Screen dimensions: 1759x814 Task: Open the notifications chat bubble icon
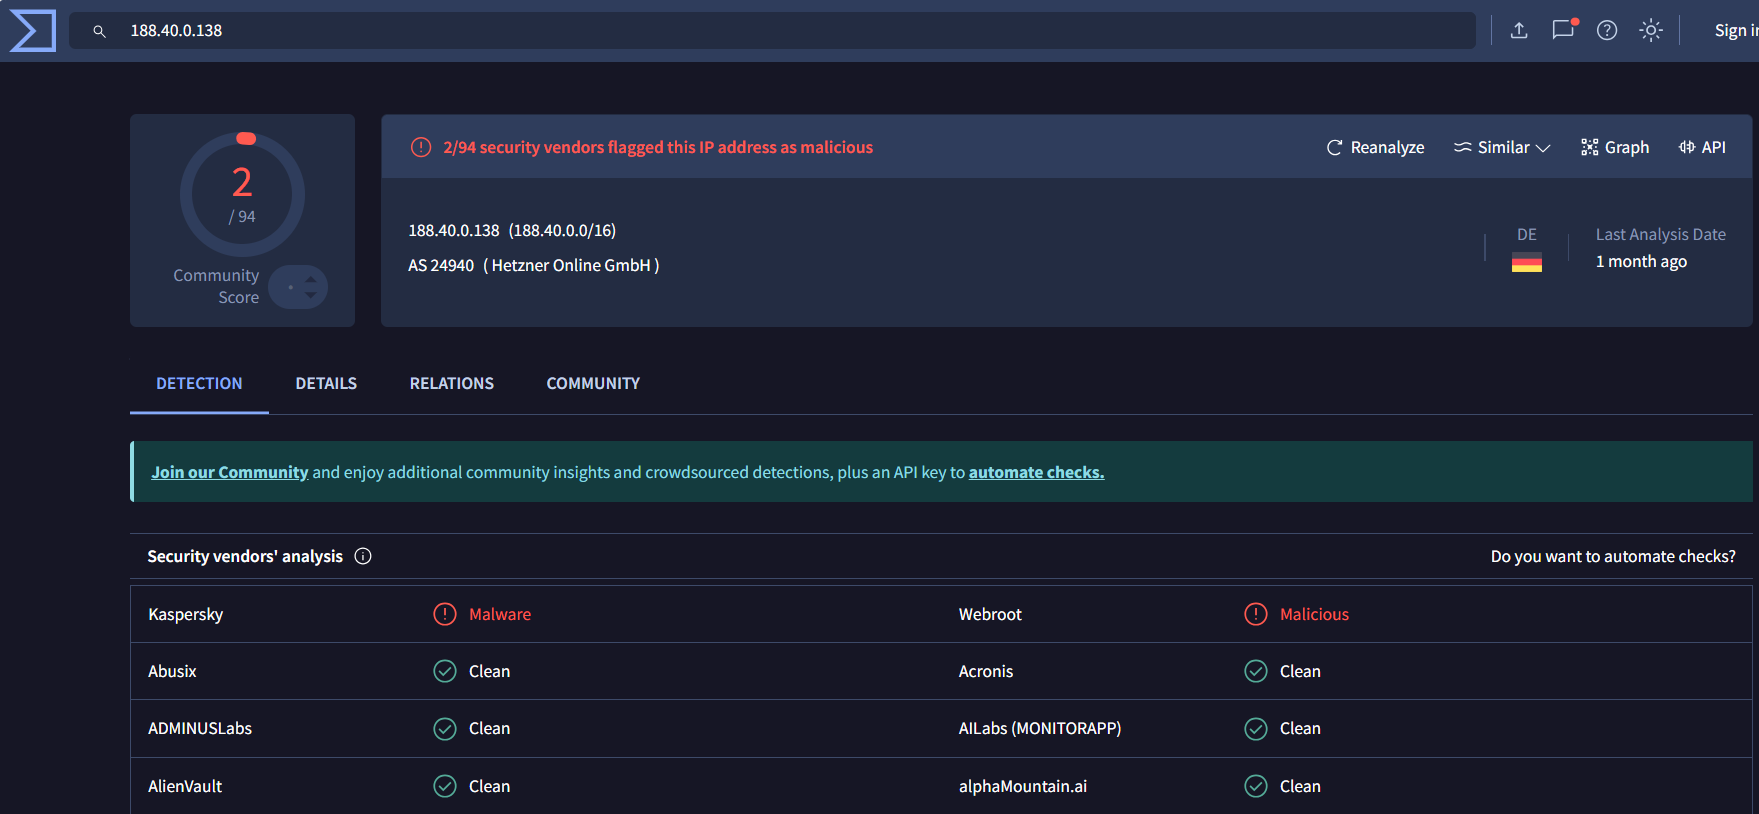pos(1563,30)
